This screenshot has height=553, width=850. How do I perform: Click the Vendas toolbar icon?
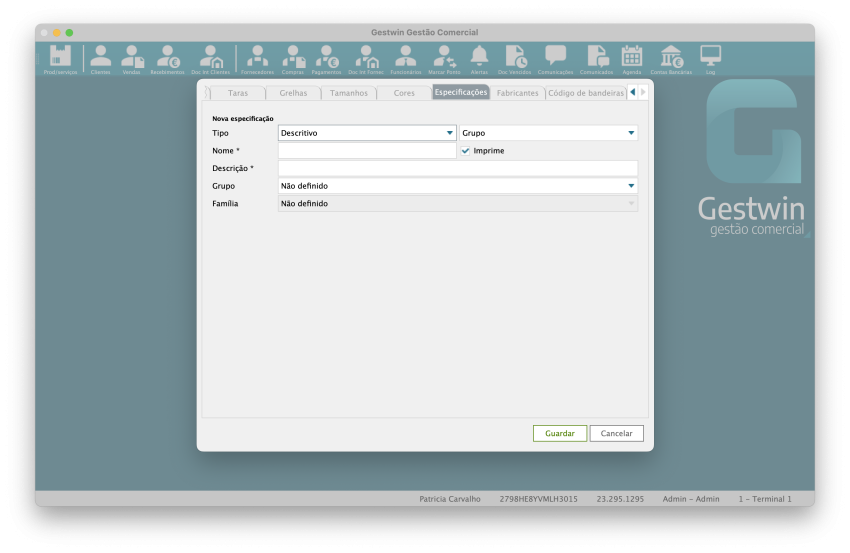[132, 58]
